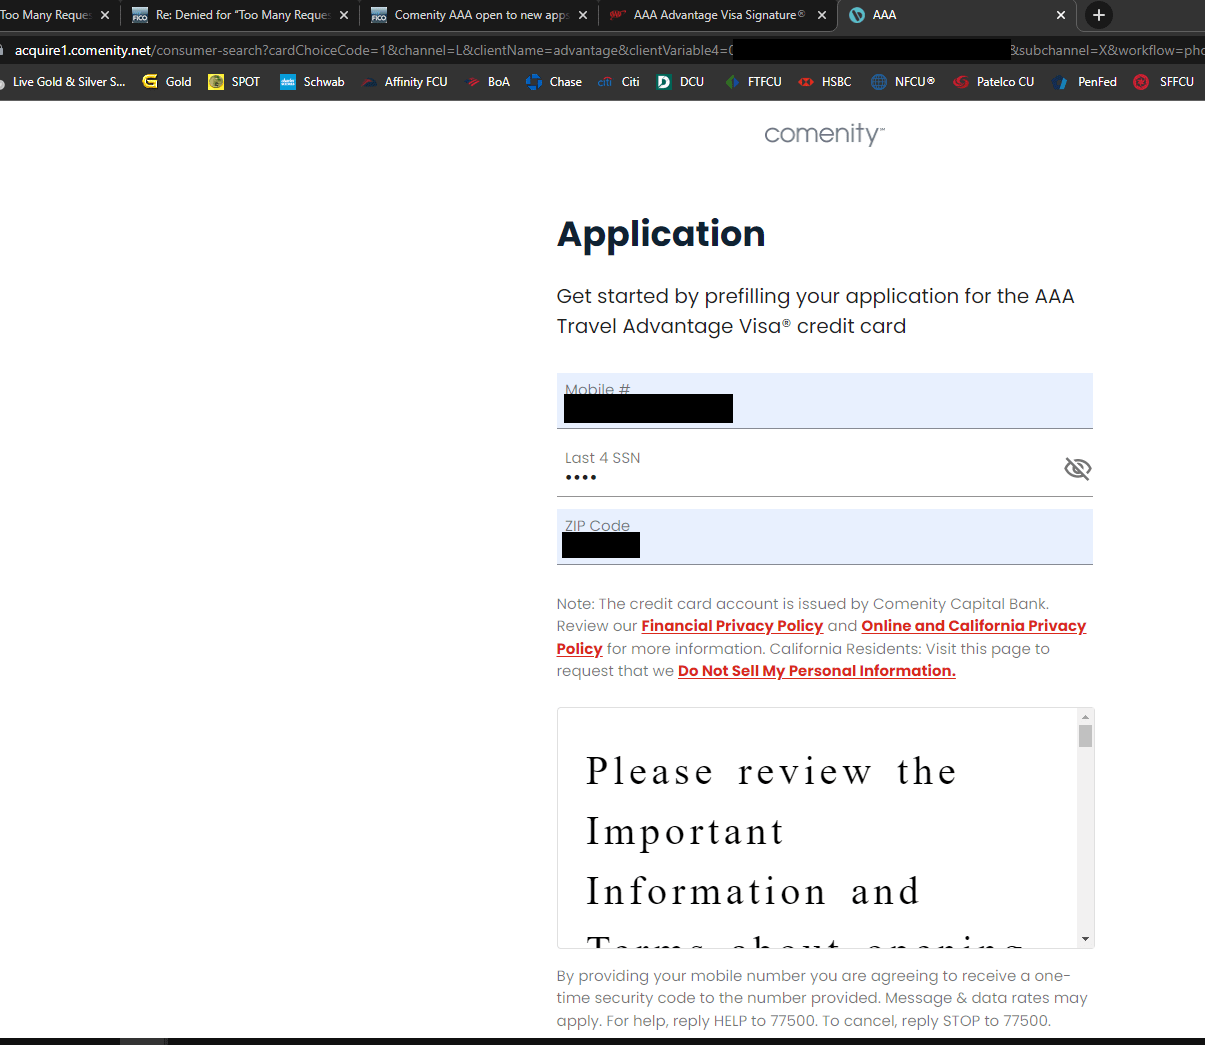Open the Financial Privacy Policy link

coord(732,626)
